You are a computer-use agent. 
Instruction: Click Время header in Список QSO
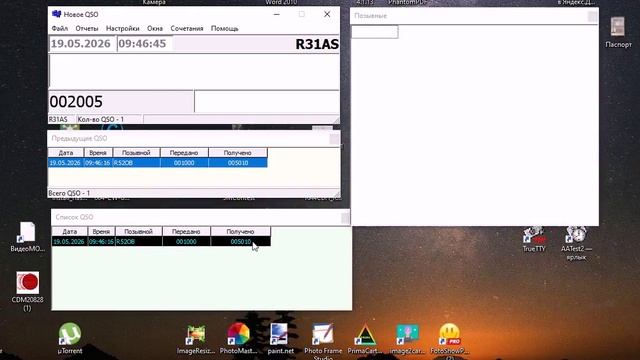click(101, 231)
